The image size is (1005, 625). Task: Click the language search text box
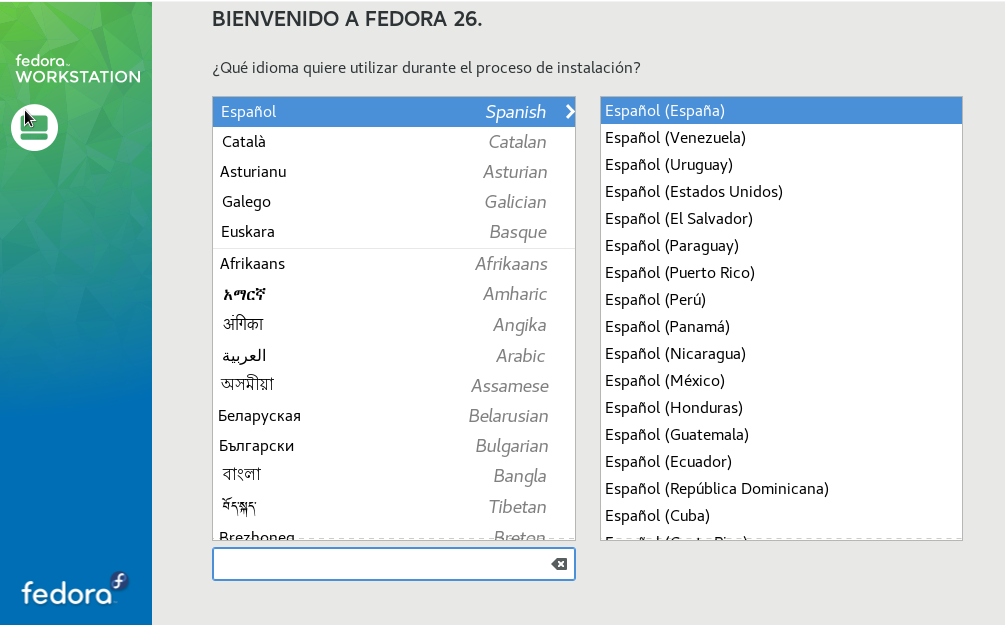(x=380, y=564)
